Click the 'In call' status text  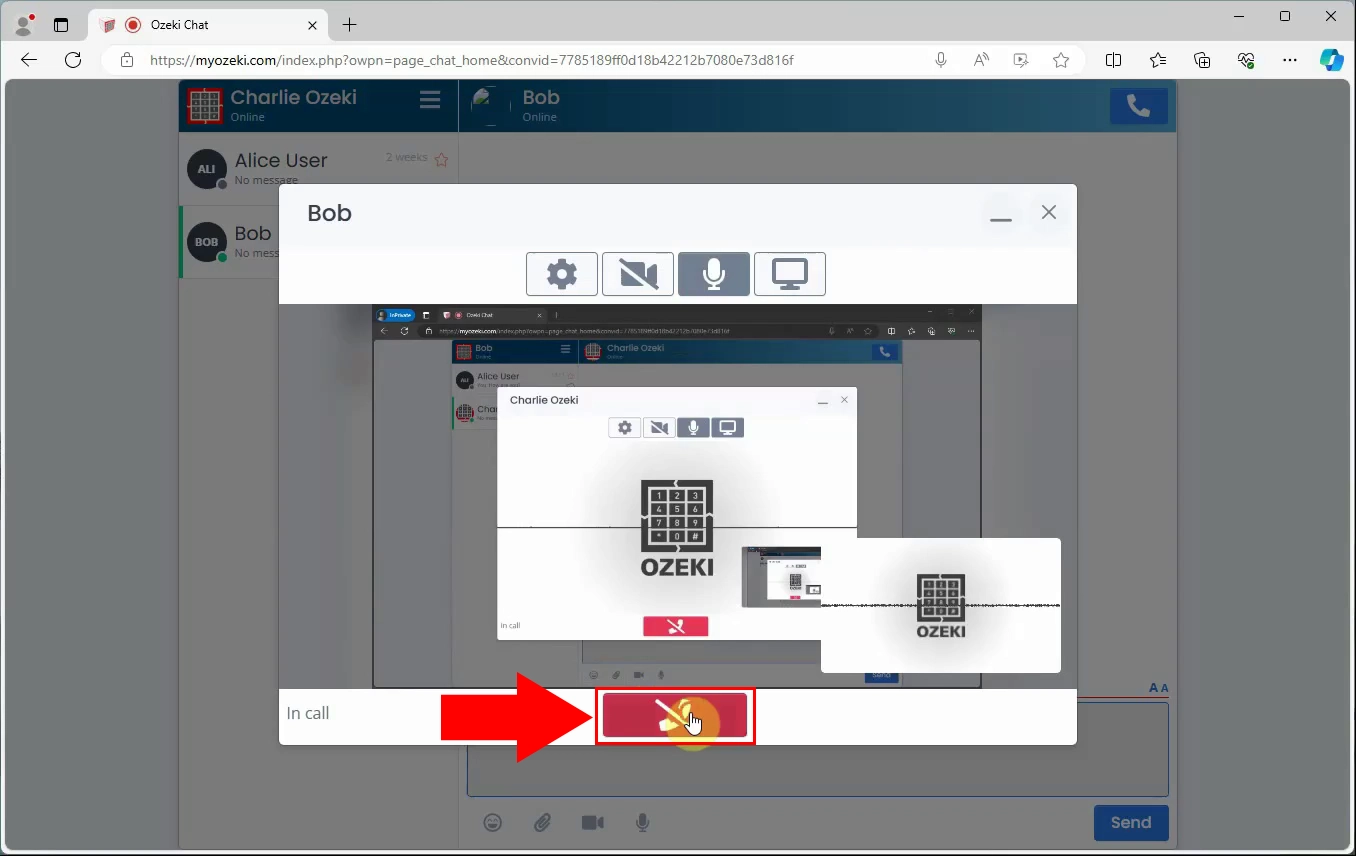308,713
